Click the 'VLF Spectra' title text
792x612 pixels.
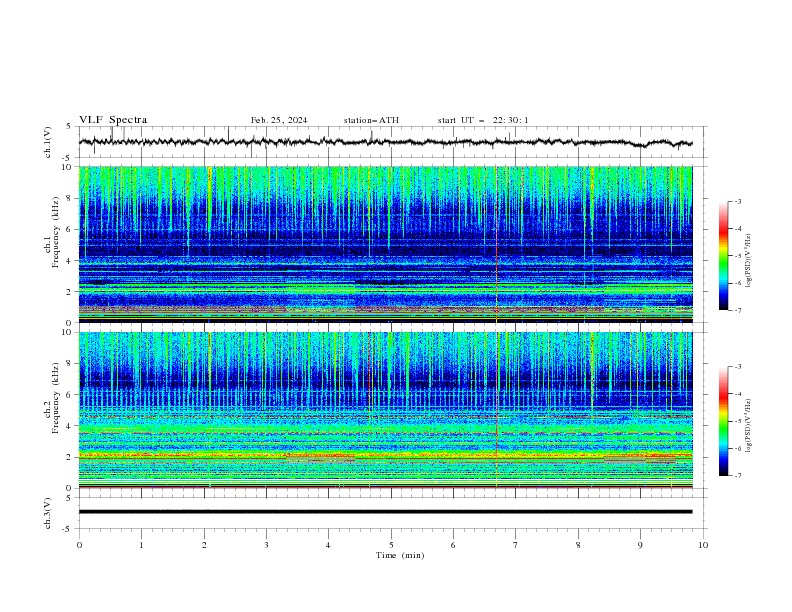113,120
